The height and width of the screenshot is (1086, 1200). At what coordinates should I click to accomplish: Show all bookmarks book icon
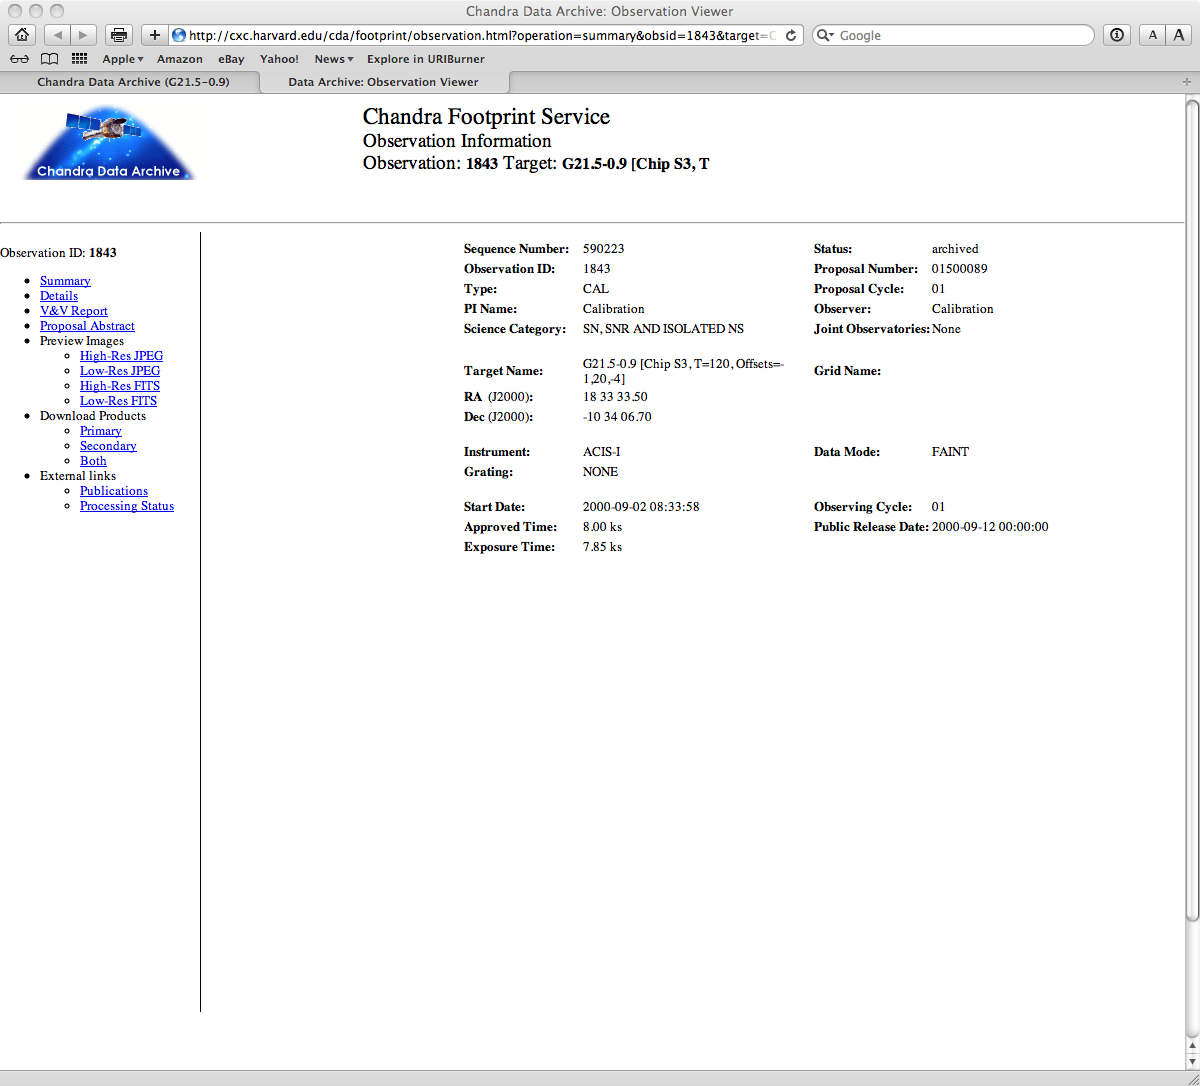click(x=49, y=59)
